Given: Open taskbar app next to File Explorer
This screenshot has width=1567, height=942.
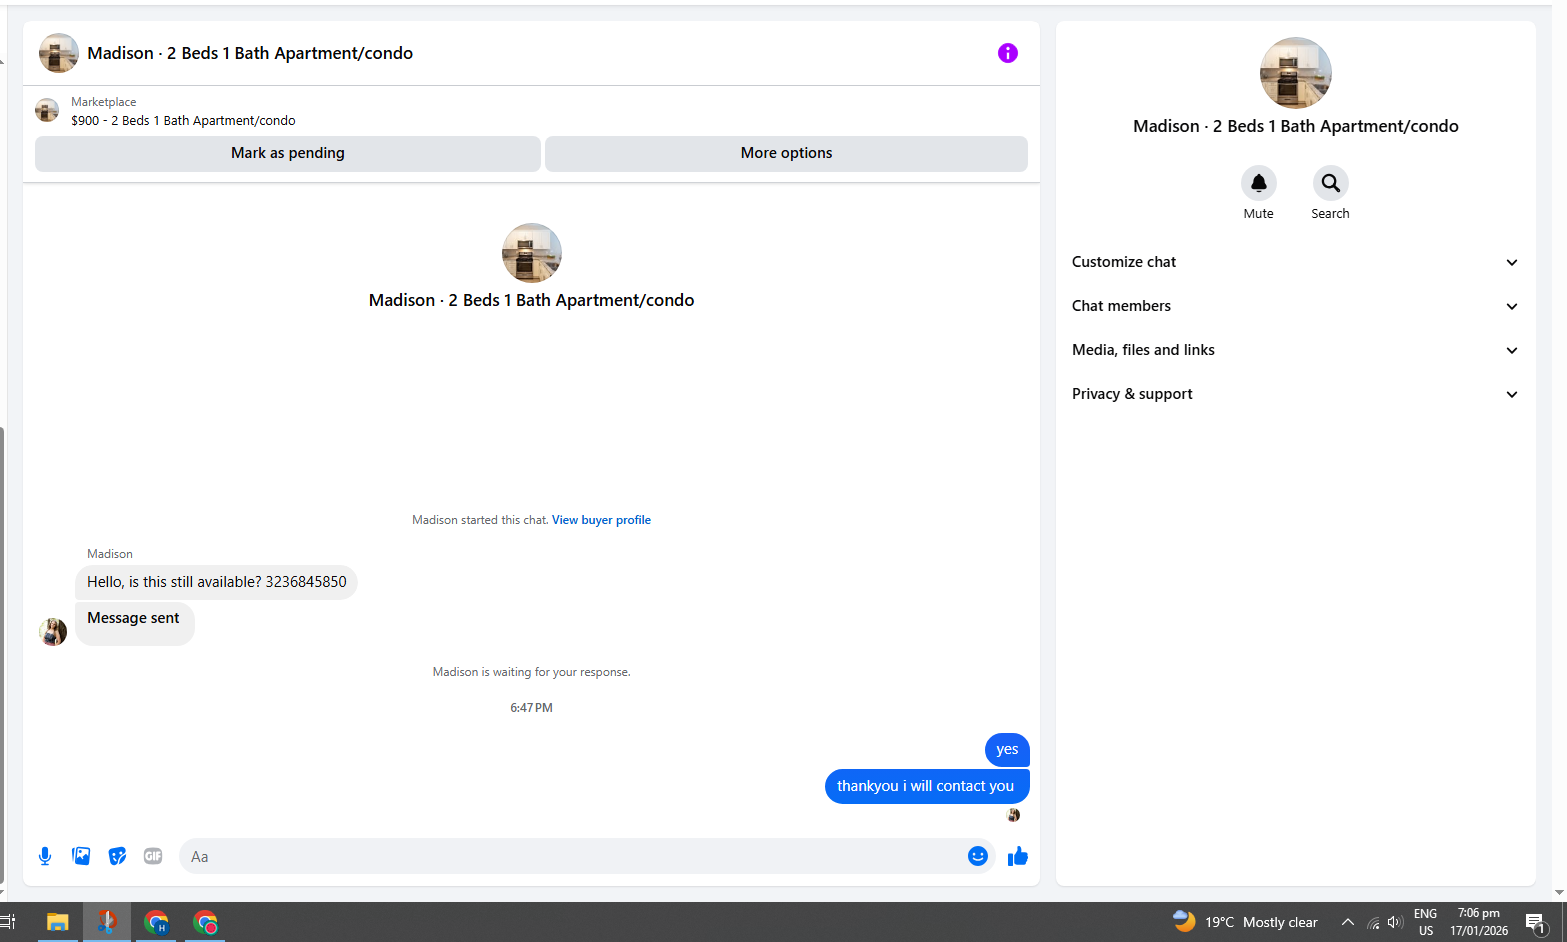Looking at the screenshot, I should pos(106,922).
